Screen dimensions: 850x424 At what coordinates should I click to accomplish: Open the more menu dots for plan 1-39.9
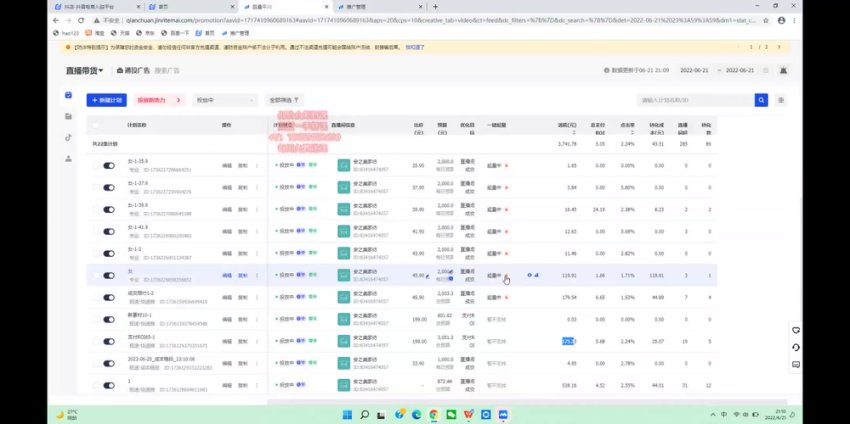[x=257, y=209]
